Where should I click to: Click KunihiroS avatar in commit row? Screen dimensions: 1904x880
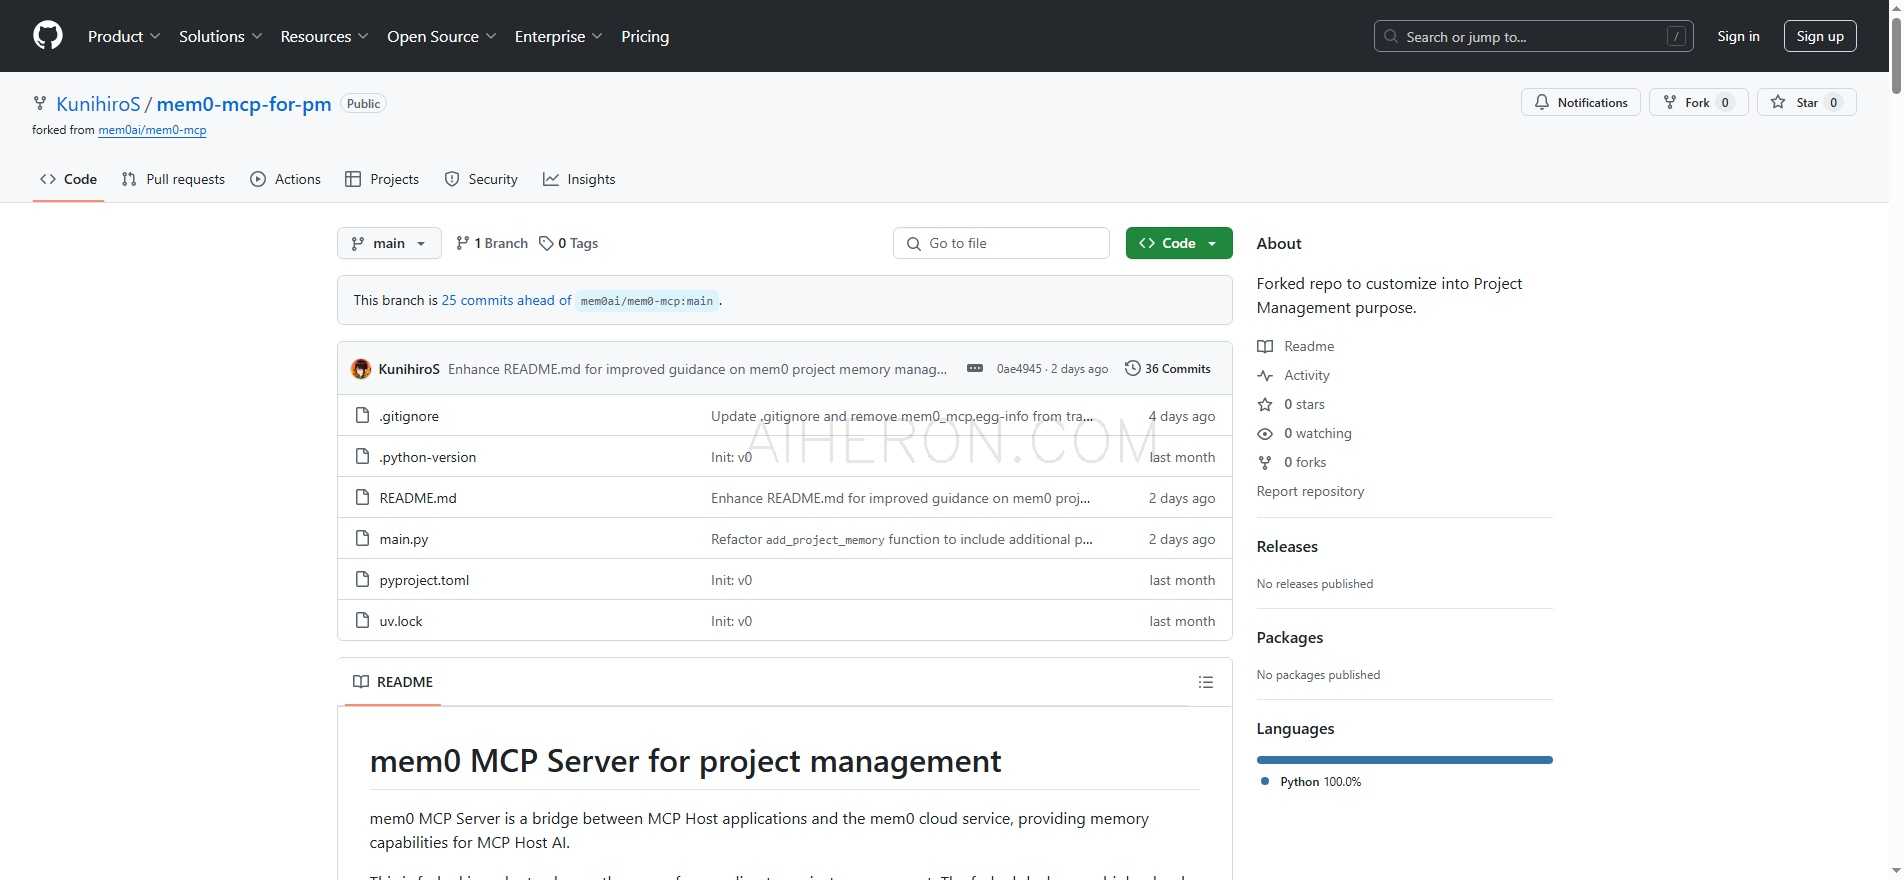click(361, 369)
